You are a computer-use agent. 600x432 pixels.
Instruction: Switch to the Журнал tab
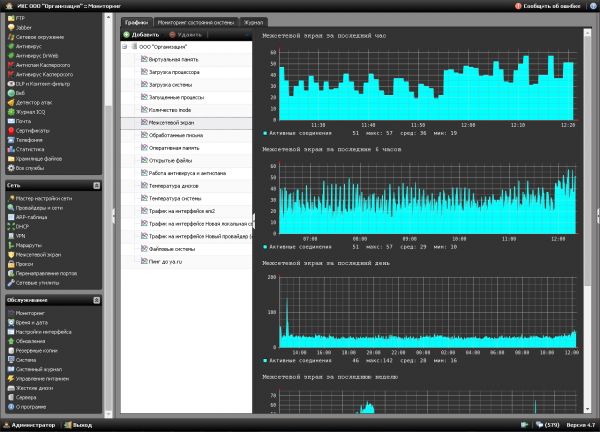[255, 21]
